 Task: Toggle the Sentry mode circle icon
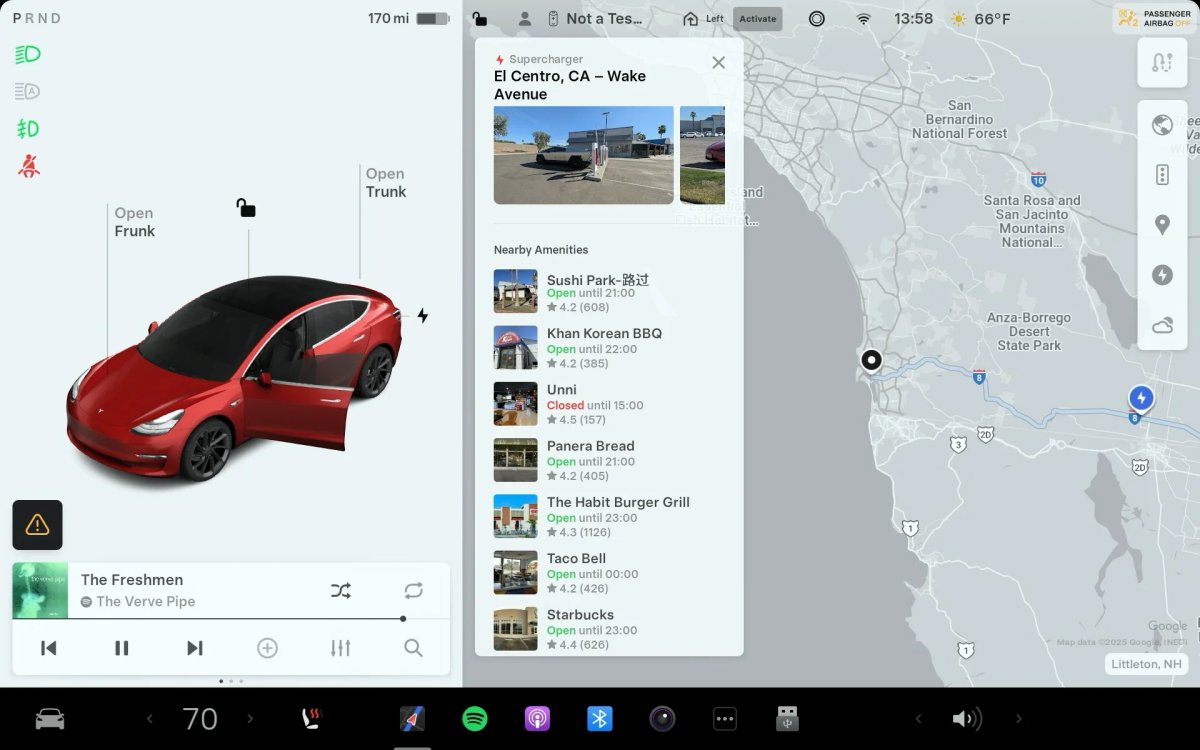click(817, 18)
